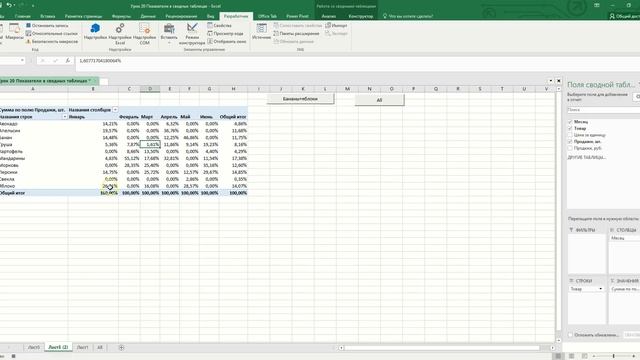Select column D header
This screenshot has height=360, width=640.
pyautogui.click(x=150, y=89)
